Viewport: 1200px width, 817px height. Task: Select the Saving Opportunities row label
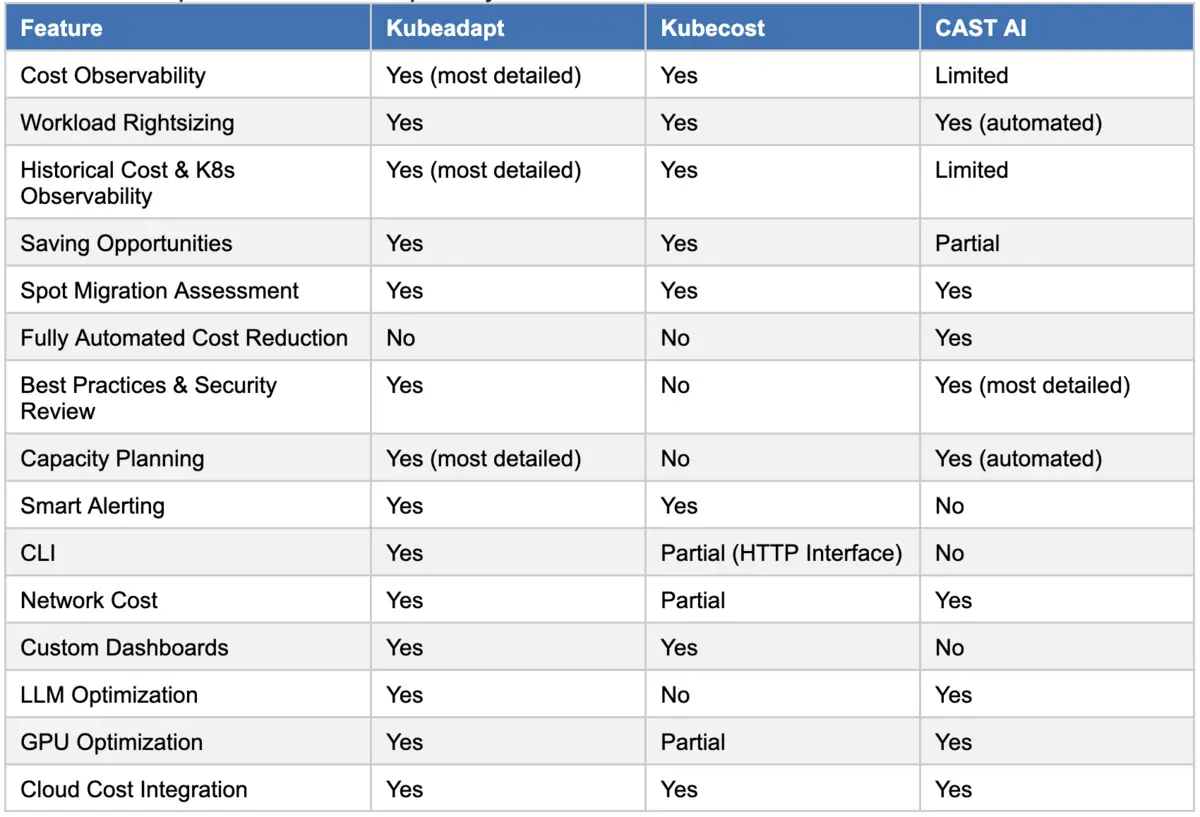click(126, 244)
